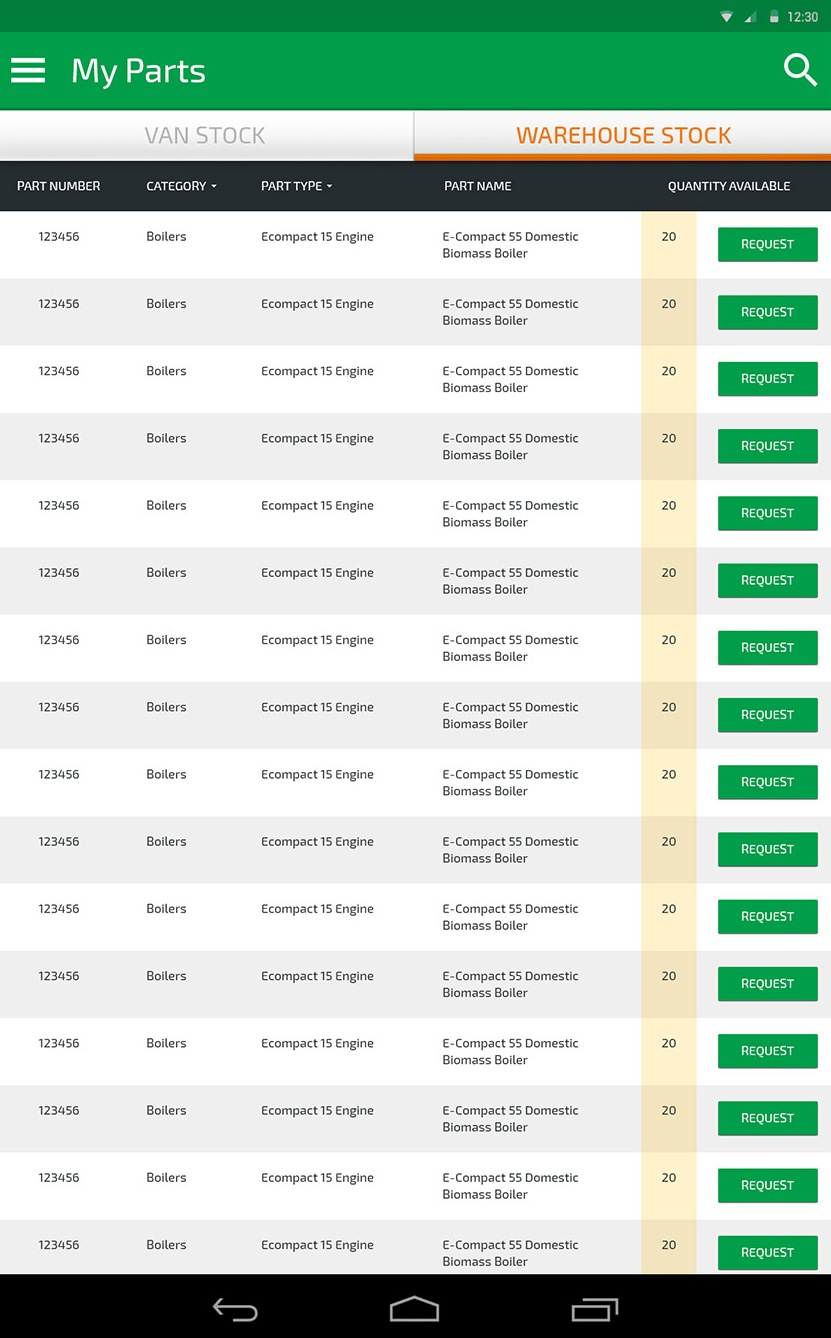Select the first E-Compact 55 Domestic row
Image resolution: width=831 pixels, height=1338 pixels.
click(415, 245)
